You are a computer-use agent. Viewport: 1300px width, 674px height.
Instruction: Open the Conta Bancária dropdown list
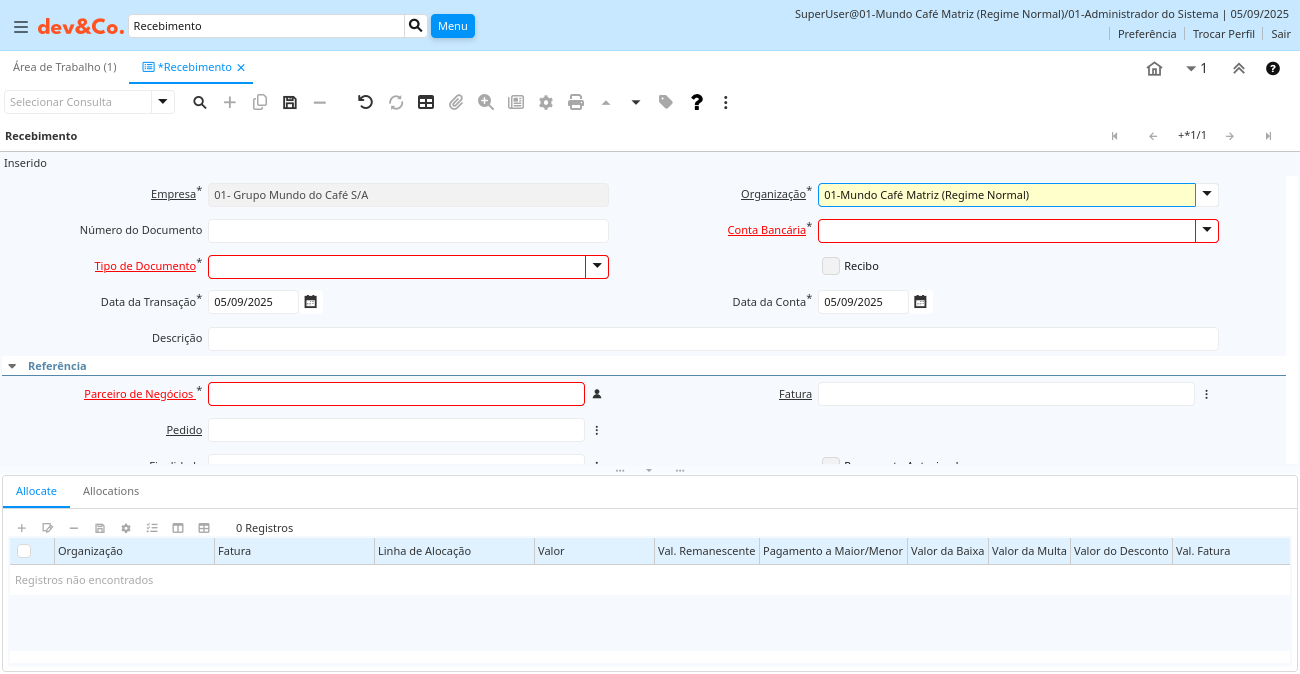pos(1207,231)
